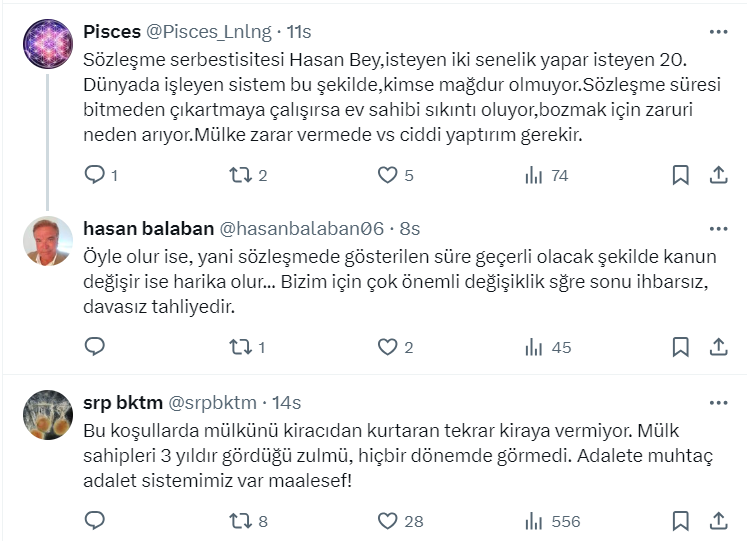Viewport: 747px width, 541px height.
Task: Like hasan balaban's tweet
Action: tap(388, 347)
